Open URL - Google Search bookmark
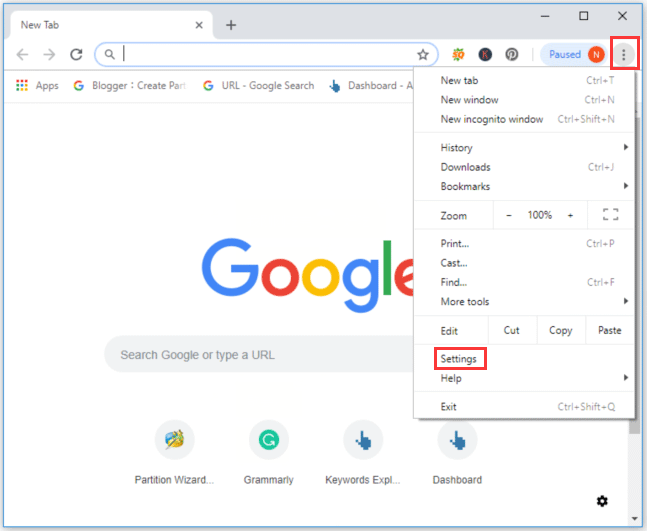Image resolution: width=647 pixels, height=531 pixels. pos(259,85)
